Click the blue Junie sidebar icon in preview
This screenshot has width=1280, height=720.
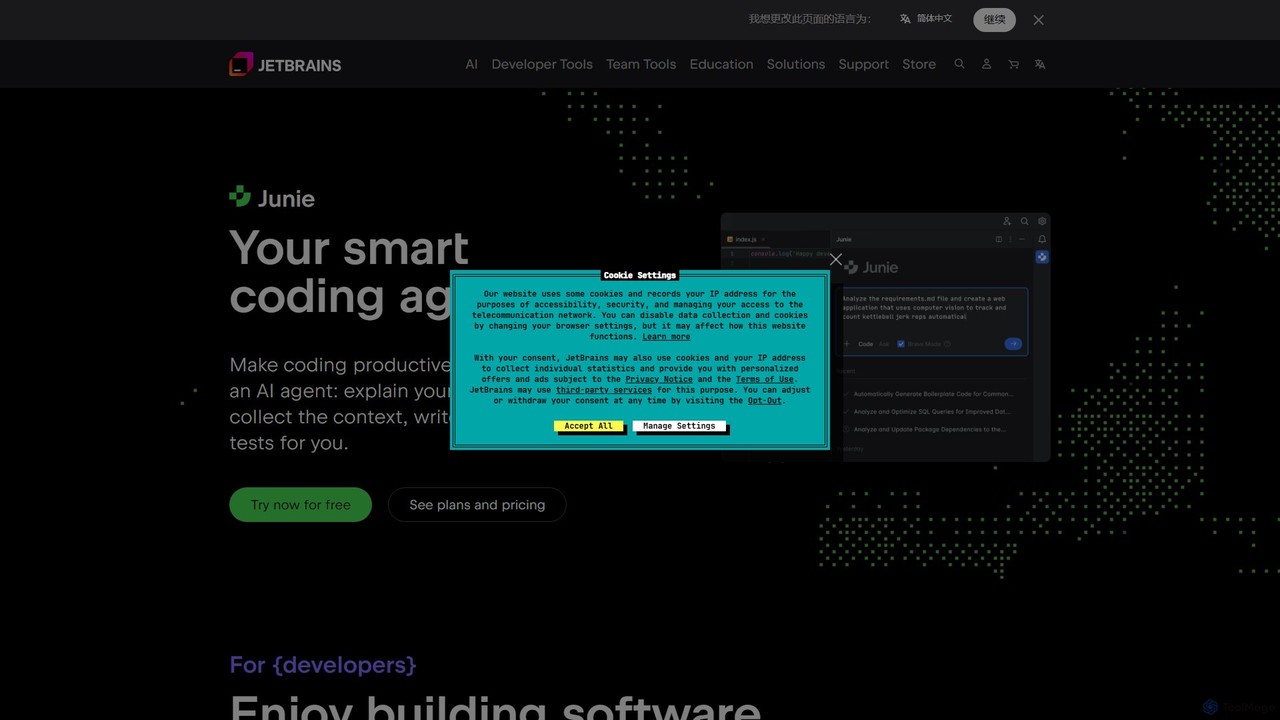tap(1042, 257)
